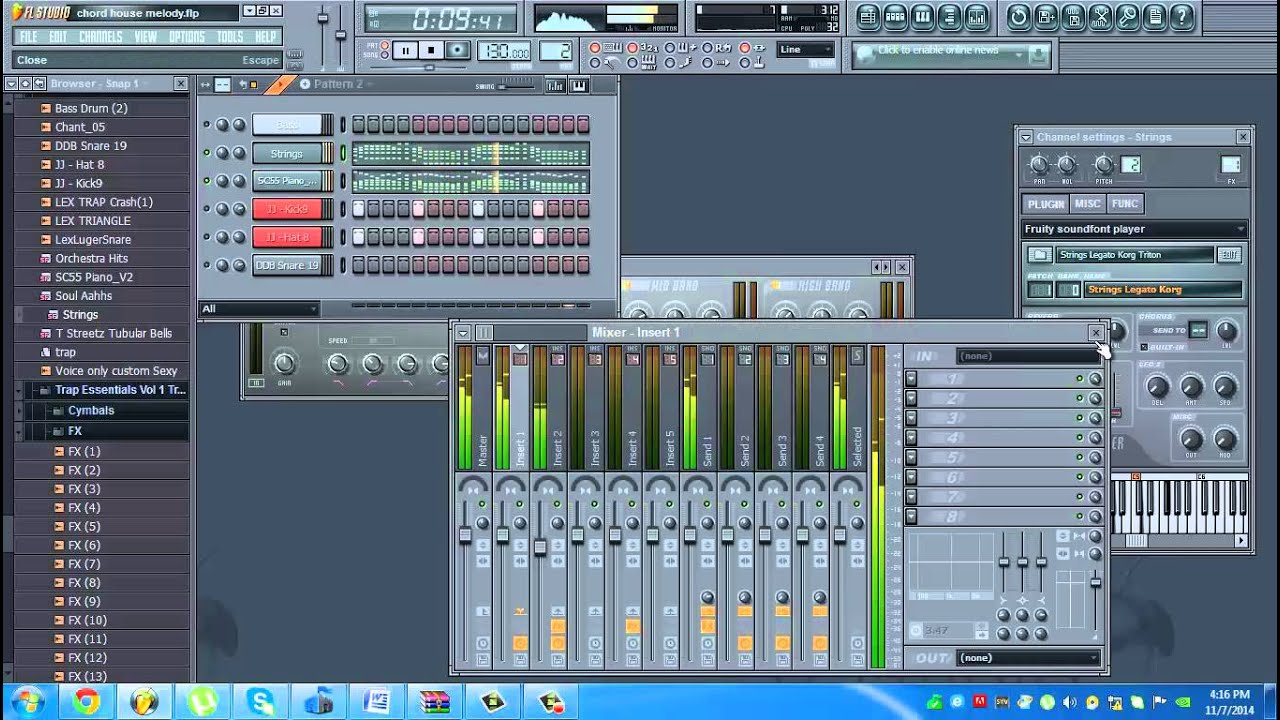Open the OPTIONS menu

(187, 37)
